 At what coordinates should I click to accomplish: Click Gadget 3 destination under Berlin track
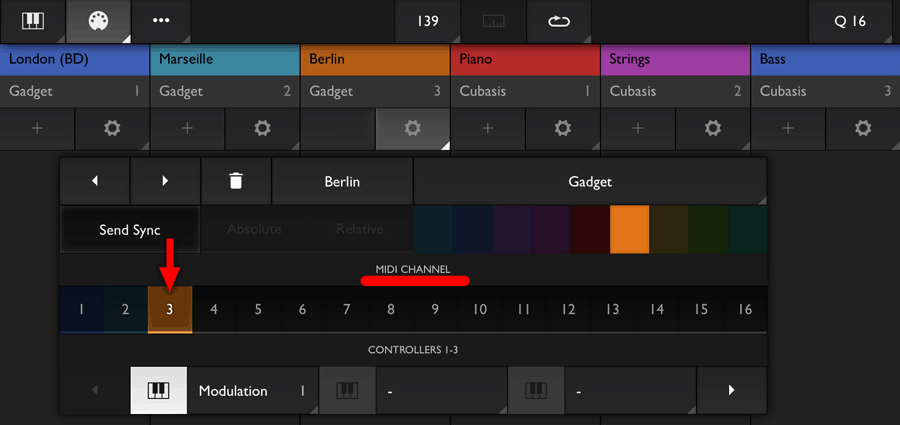tap(375, 91)
